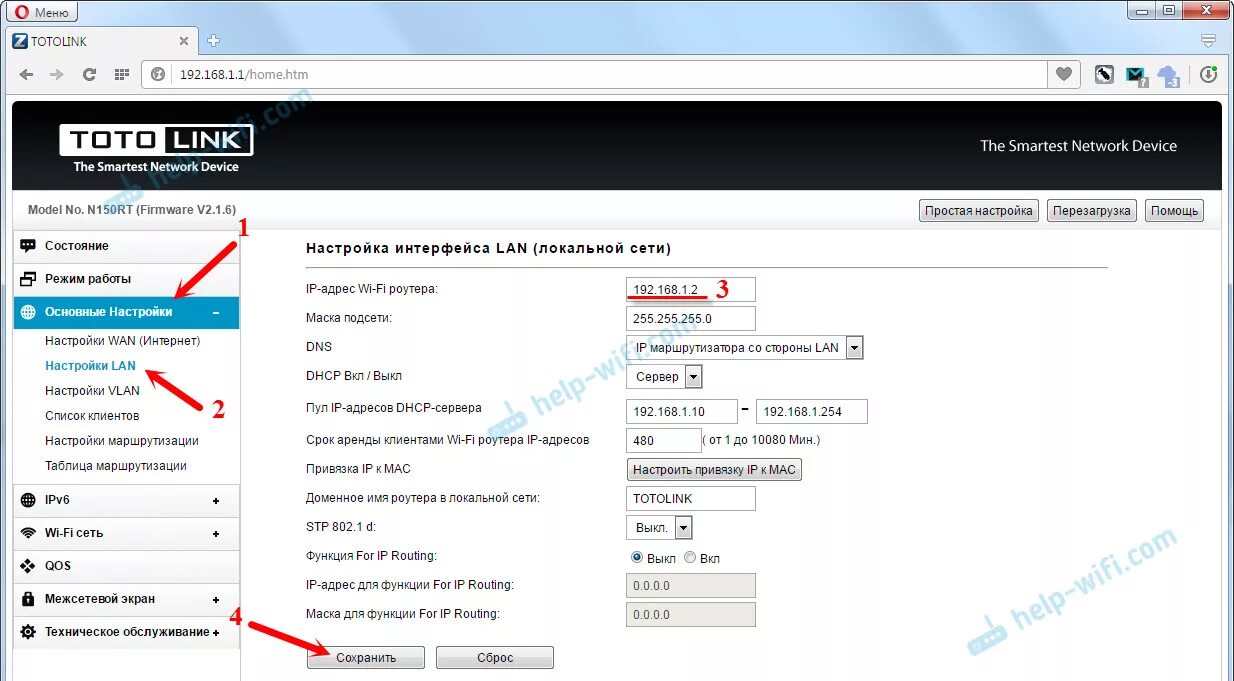
Task: Open Настройки LAN page
Action: pos(90,366)
